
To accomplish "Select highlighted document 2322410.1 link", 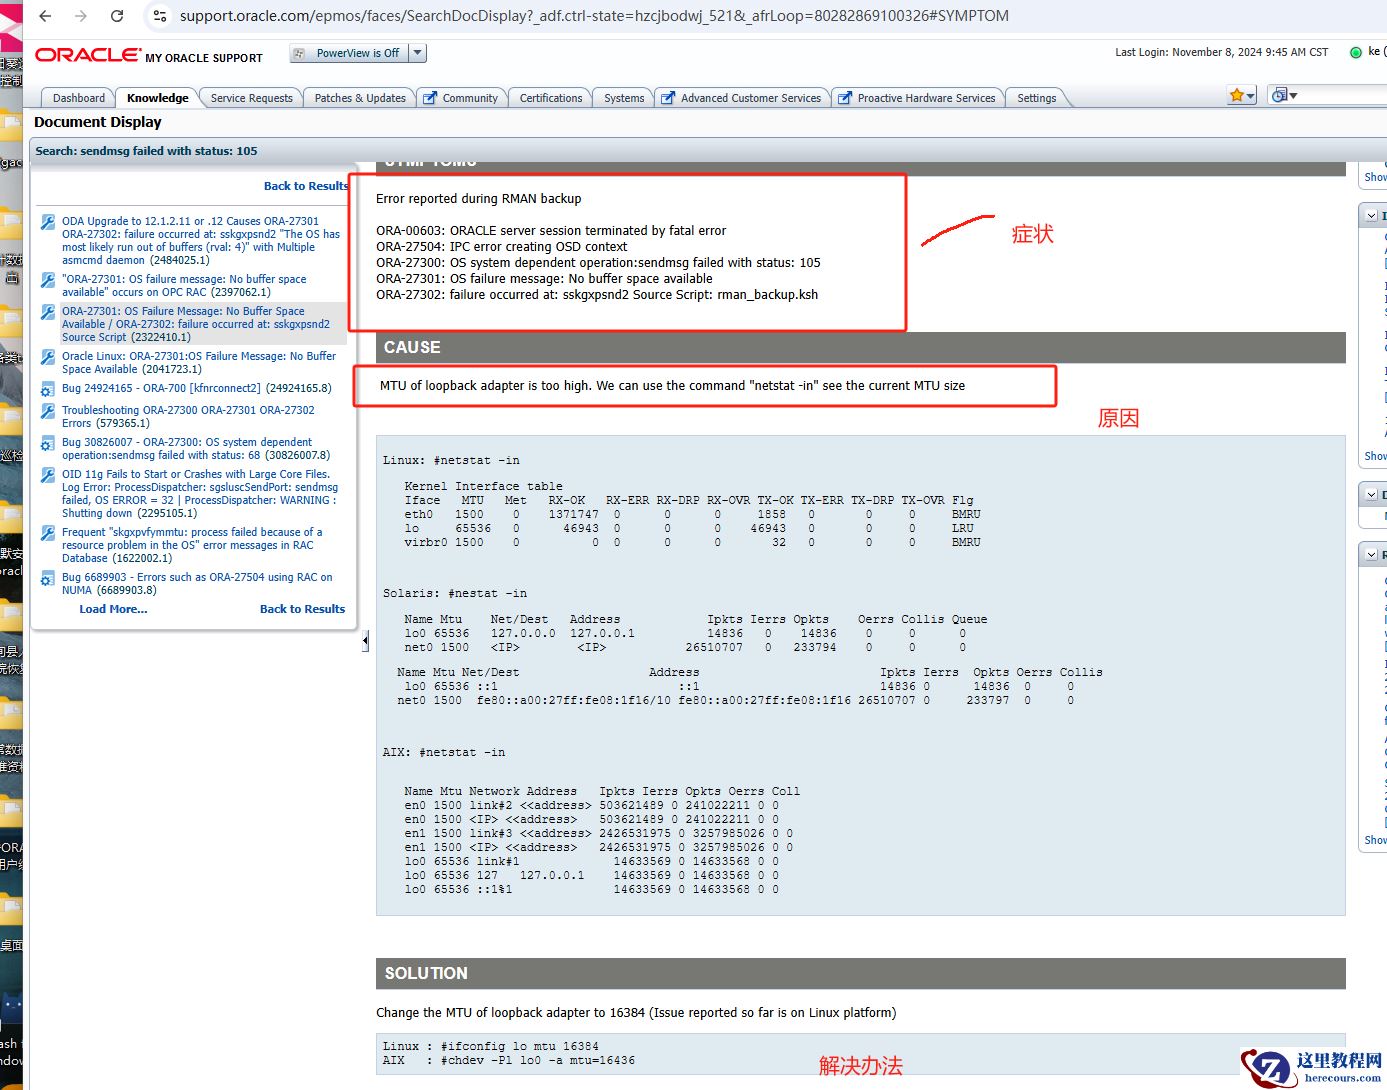I will pyautogui.click(x=196, y=324).
